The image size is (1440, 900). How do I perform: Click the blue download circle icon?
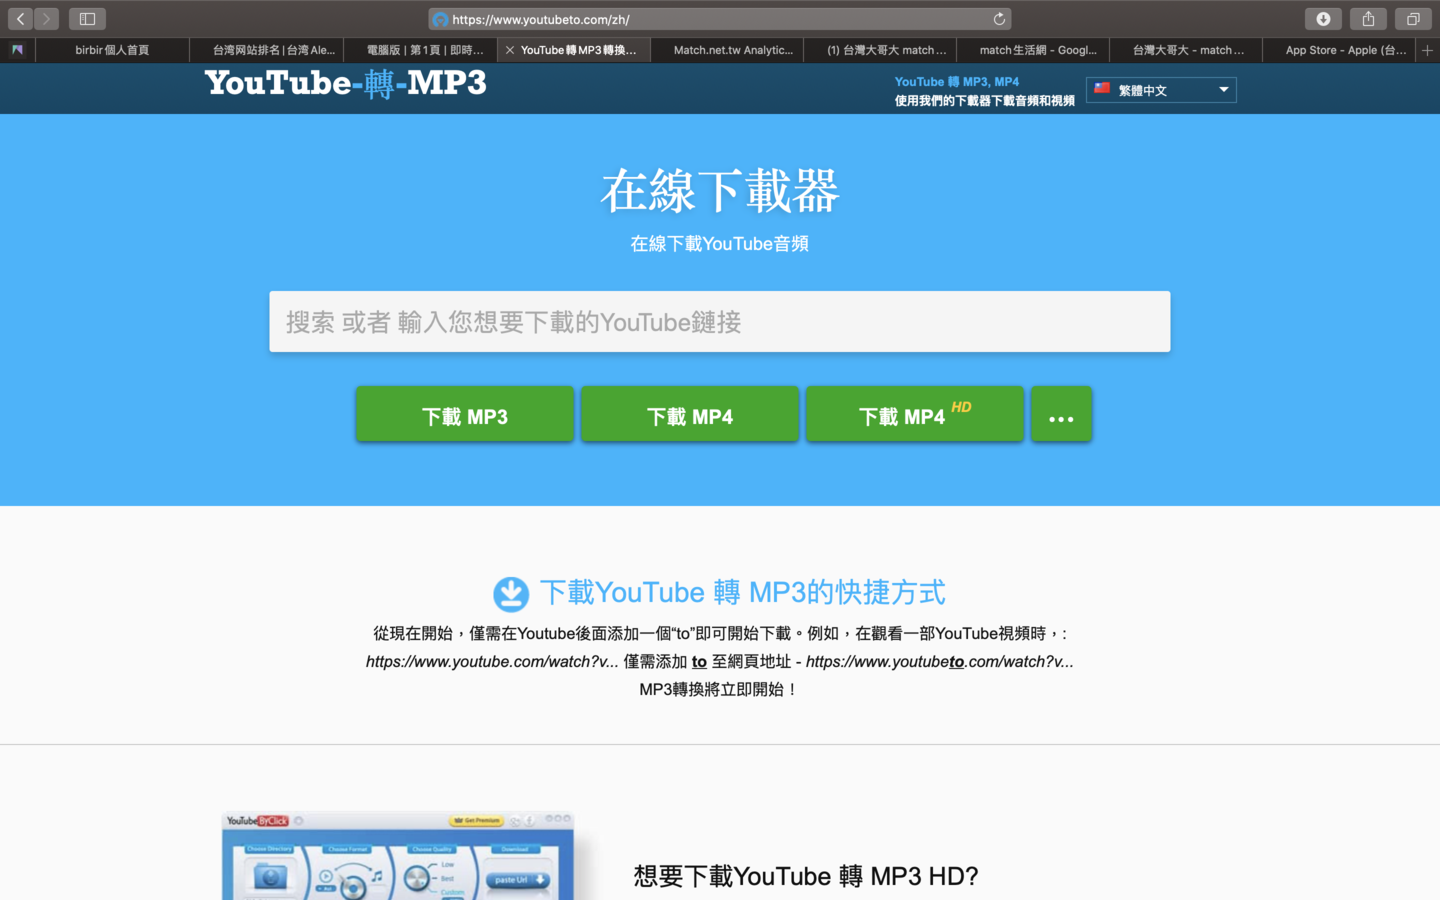pyautogui.click(x=511, y=594)
